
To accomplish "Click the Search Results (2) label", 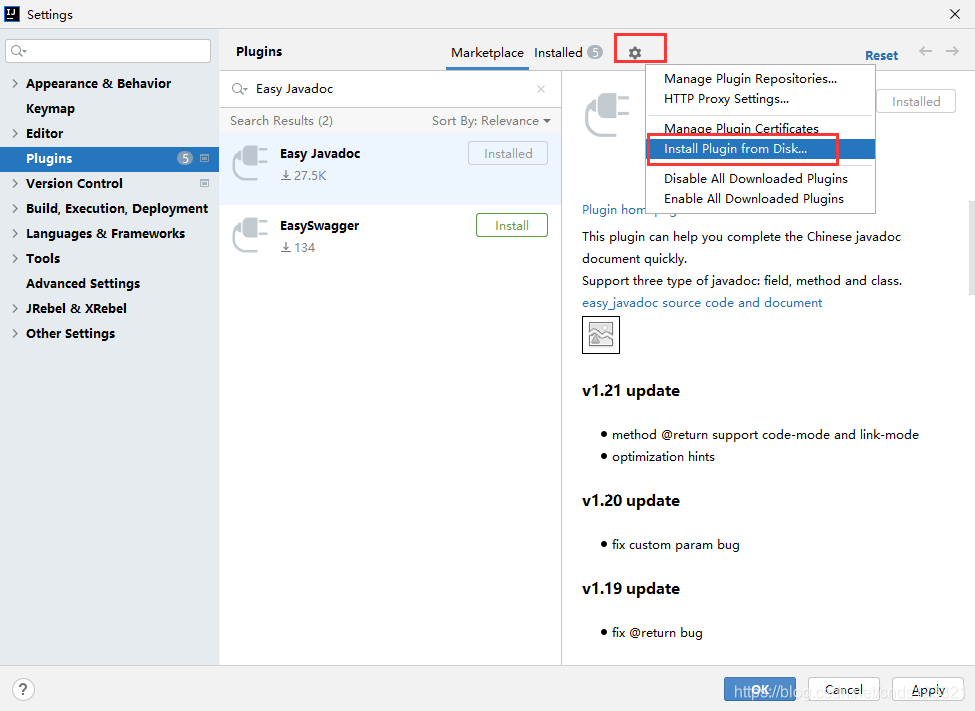I will [x=281, y=121].
